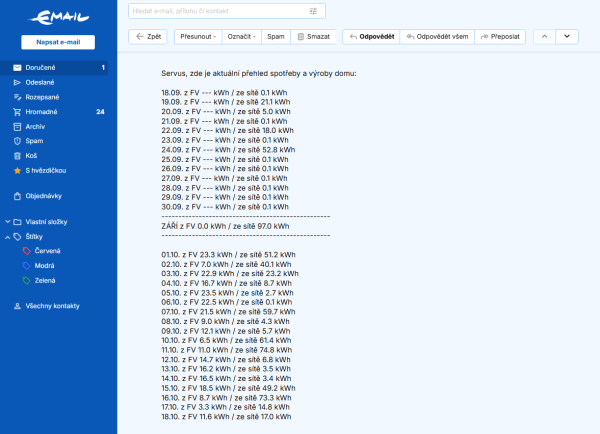600x434 pixels.
Task: Click the Smazat delete button
Action: 313,37
